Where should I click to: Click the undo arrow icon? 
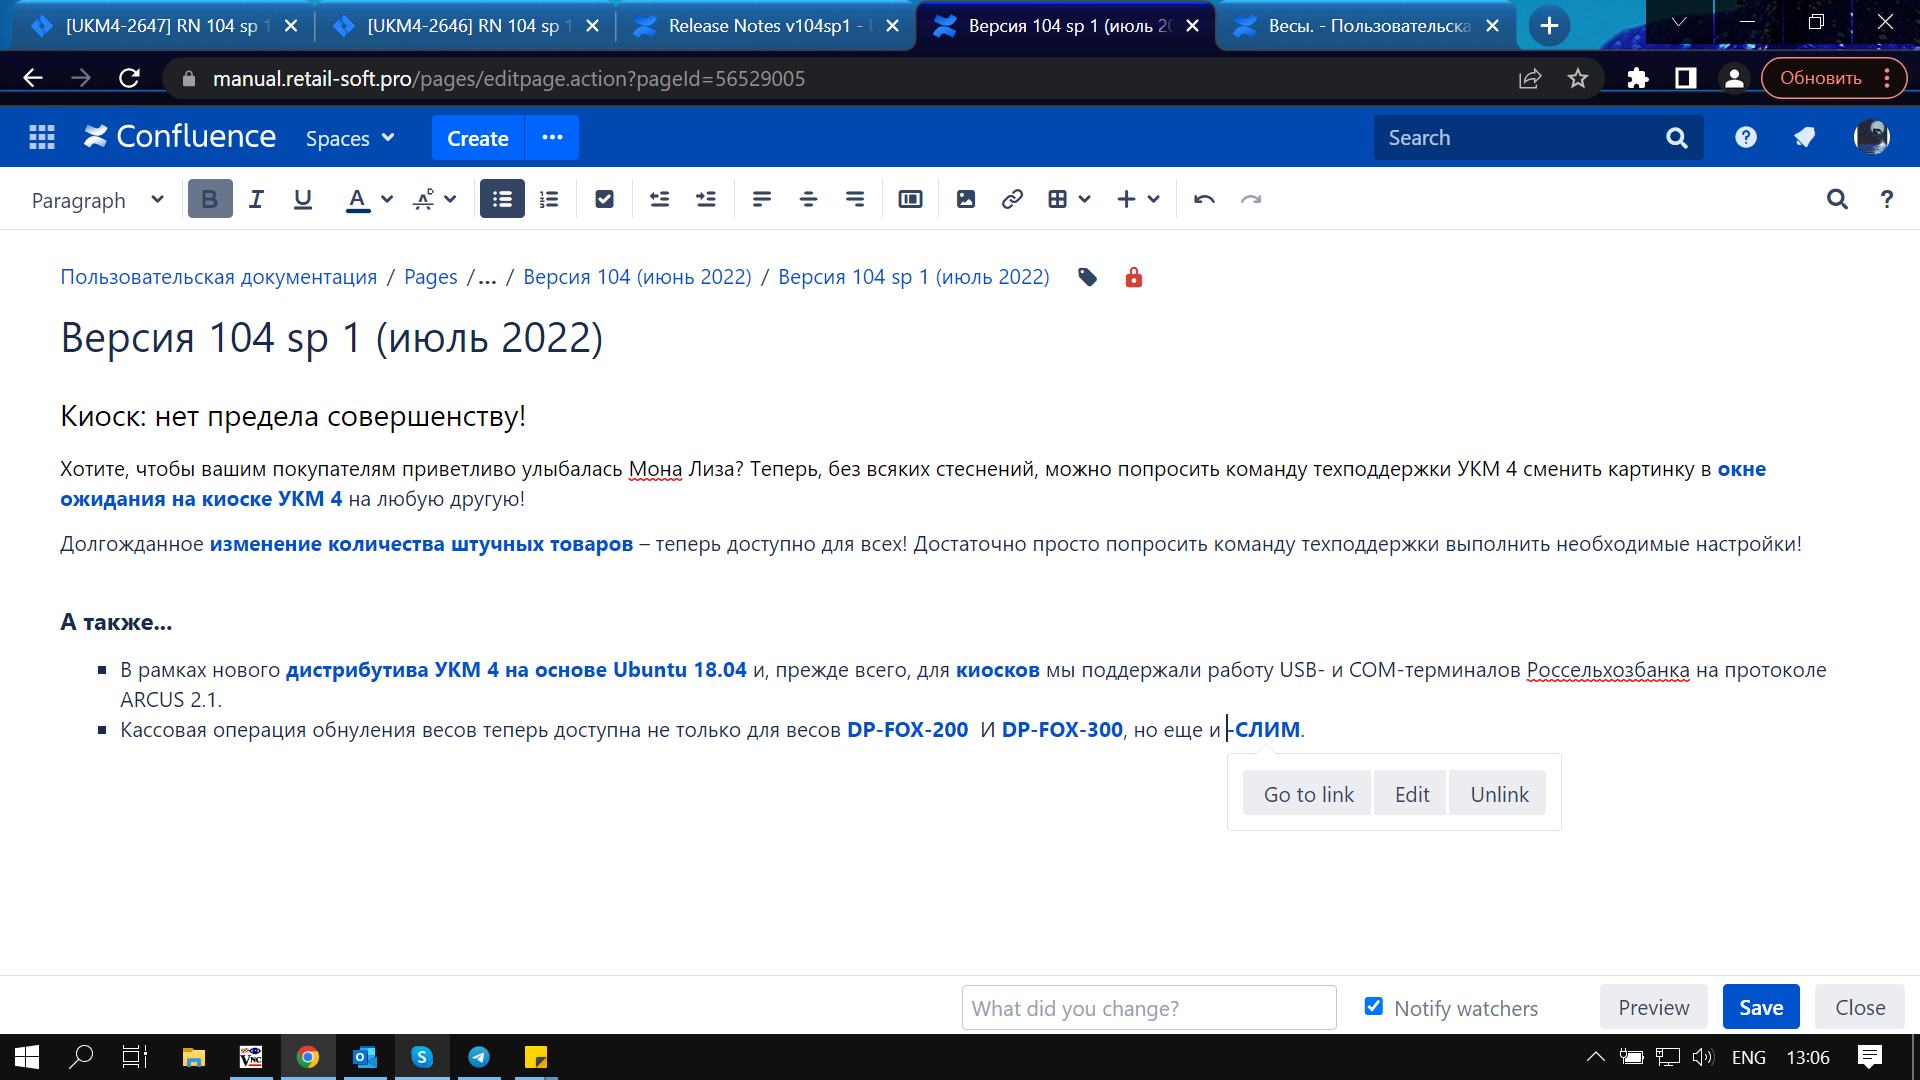1204,199
